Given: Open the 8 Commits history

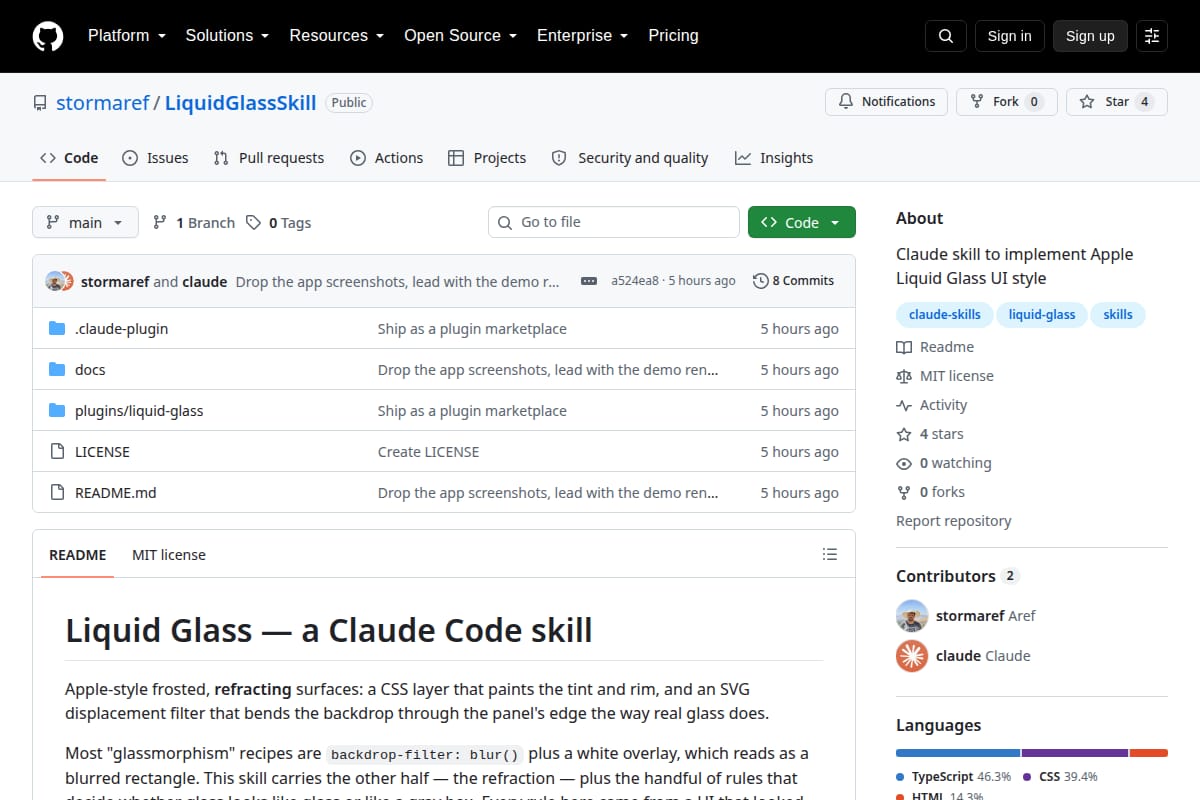Looking at the screenshot, I should [794, 281].
